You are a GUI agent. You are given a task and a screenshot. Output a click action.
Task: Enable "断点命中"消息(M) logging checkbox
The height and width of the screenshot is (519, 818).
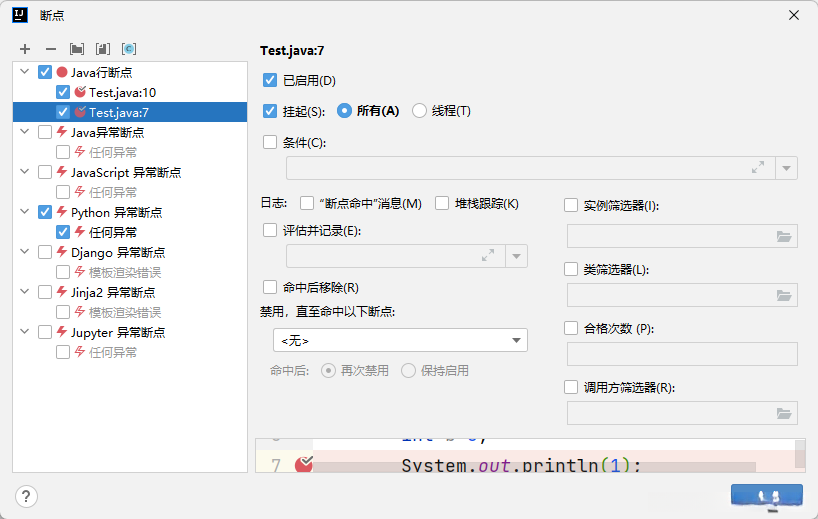point(307,203)
